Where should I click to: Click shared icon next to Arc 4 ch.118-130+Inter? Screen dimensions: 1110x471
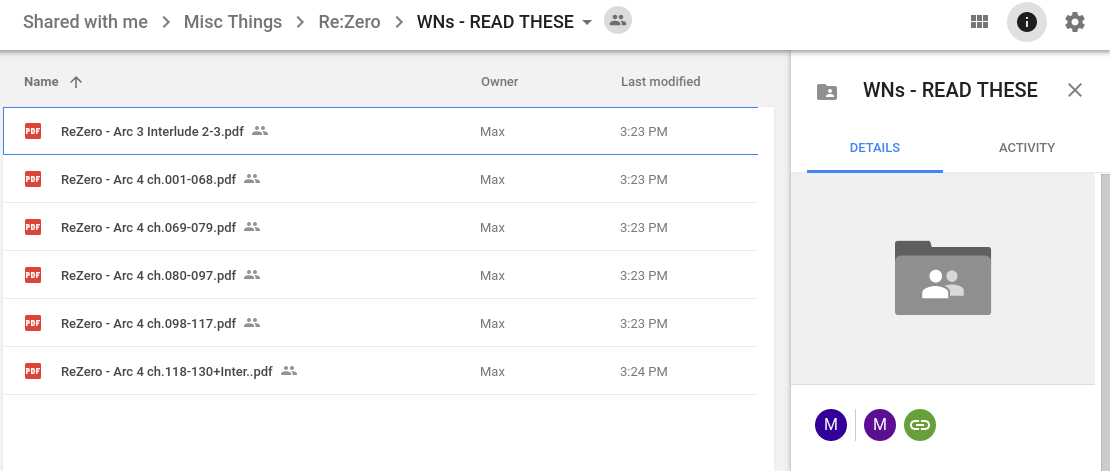point(289,370)
